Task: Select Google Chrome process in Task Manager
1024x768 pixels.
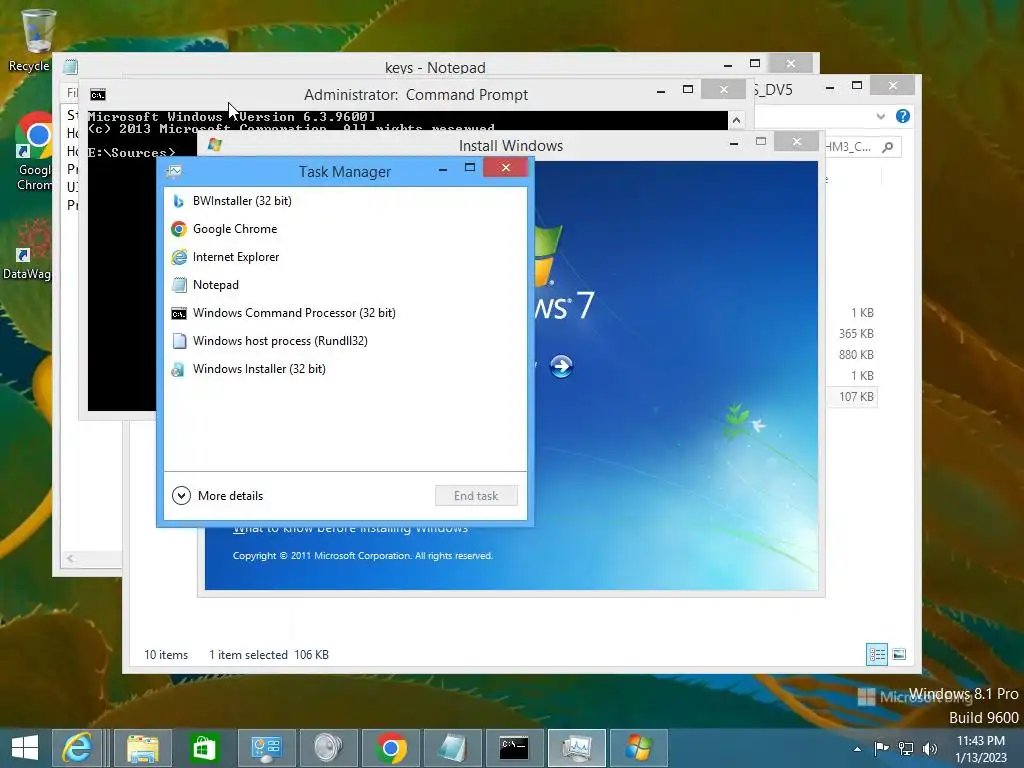Action: pos(345,229)
